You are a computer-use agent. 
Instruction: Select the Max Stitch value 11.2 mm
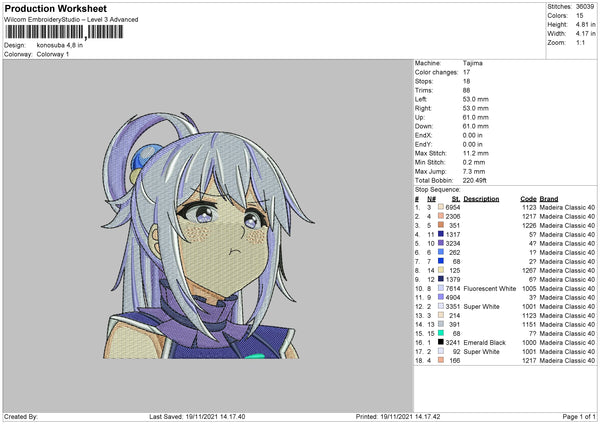(x=476, y=153)
